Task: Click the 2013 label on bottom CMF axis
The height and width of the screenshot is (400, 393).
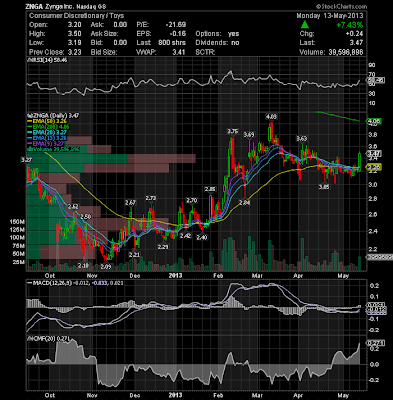Action: [x=175, y=395]
